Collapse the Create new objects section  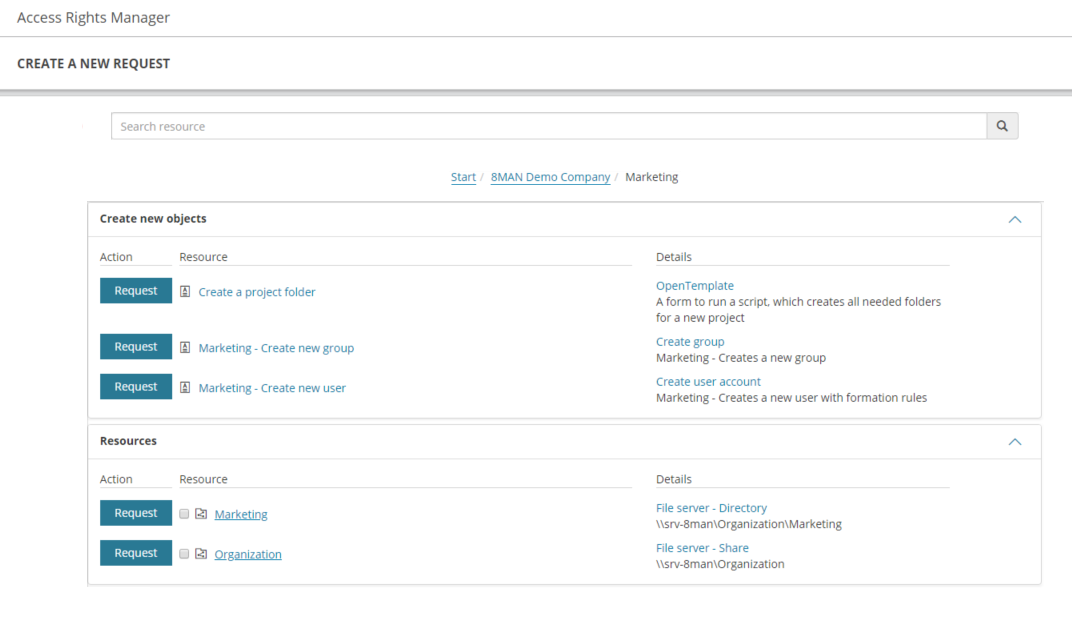pos(1015,219)
